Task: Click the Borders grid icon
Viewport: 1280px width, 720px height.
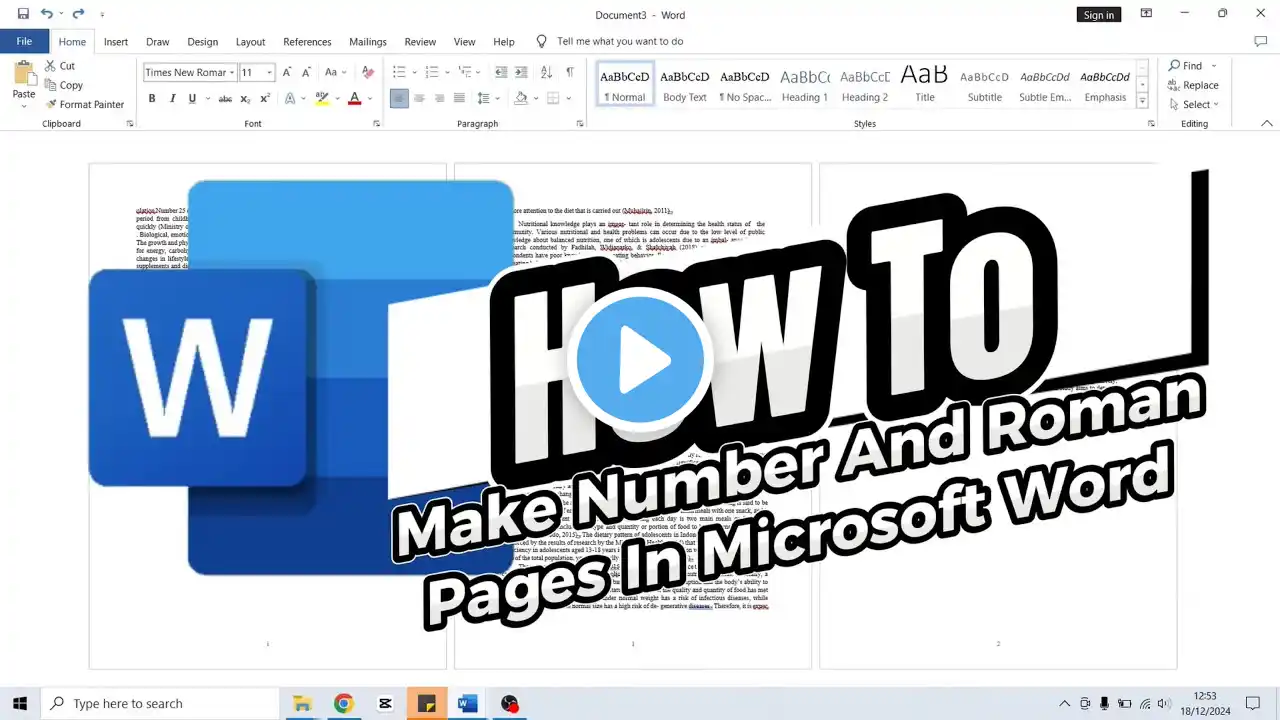Action: click(x=553, y=98)
